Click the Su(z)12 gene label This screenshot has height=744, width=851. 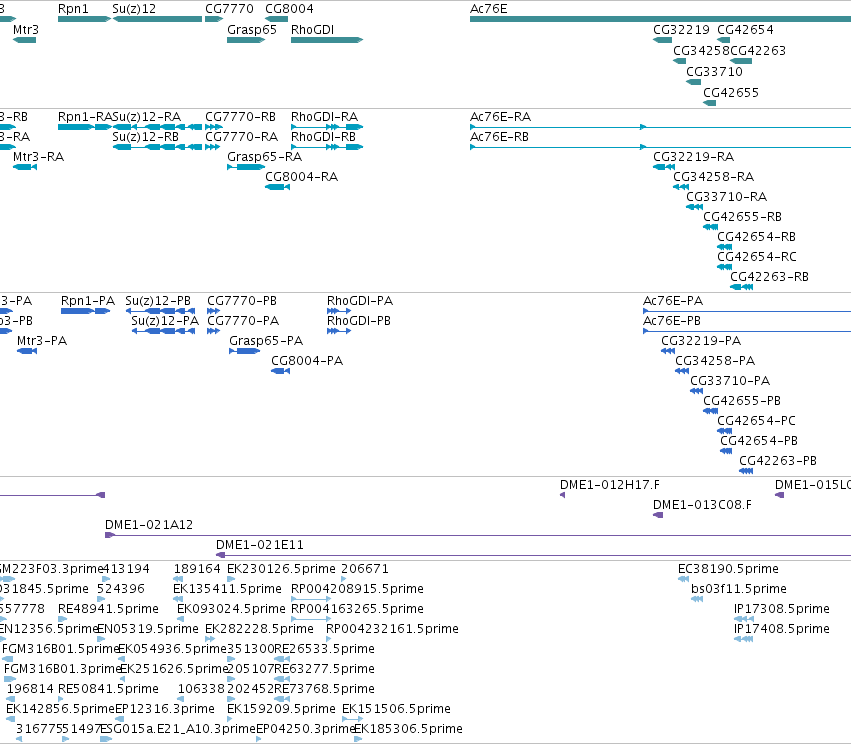tap(134, 9)
